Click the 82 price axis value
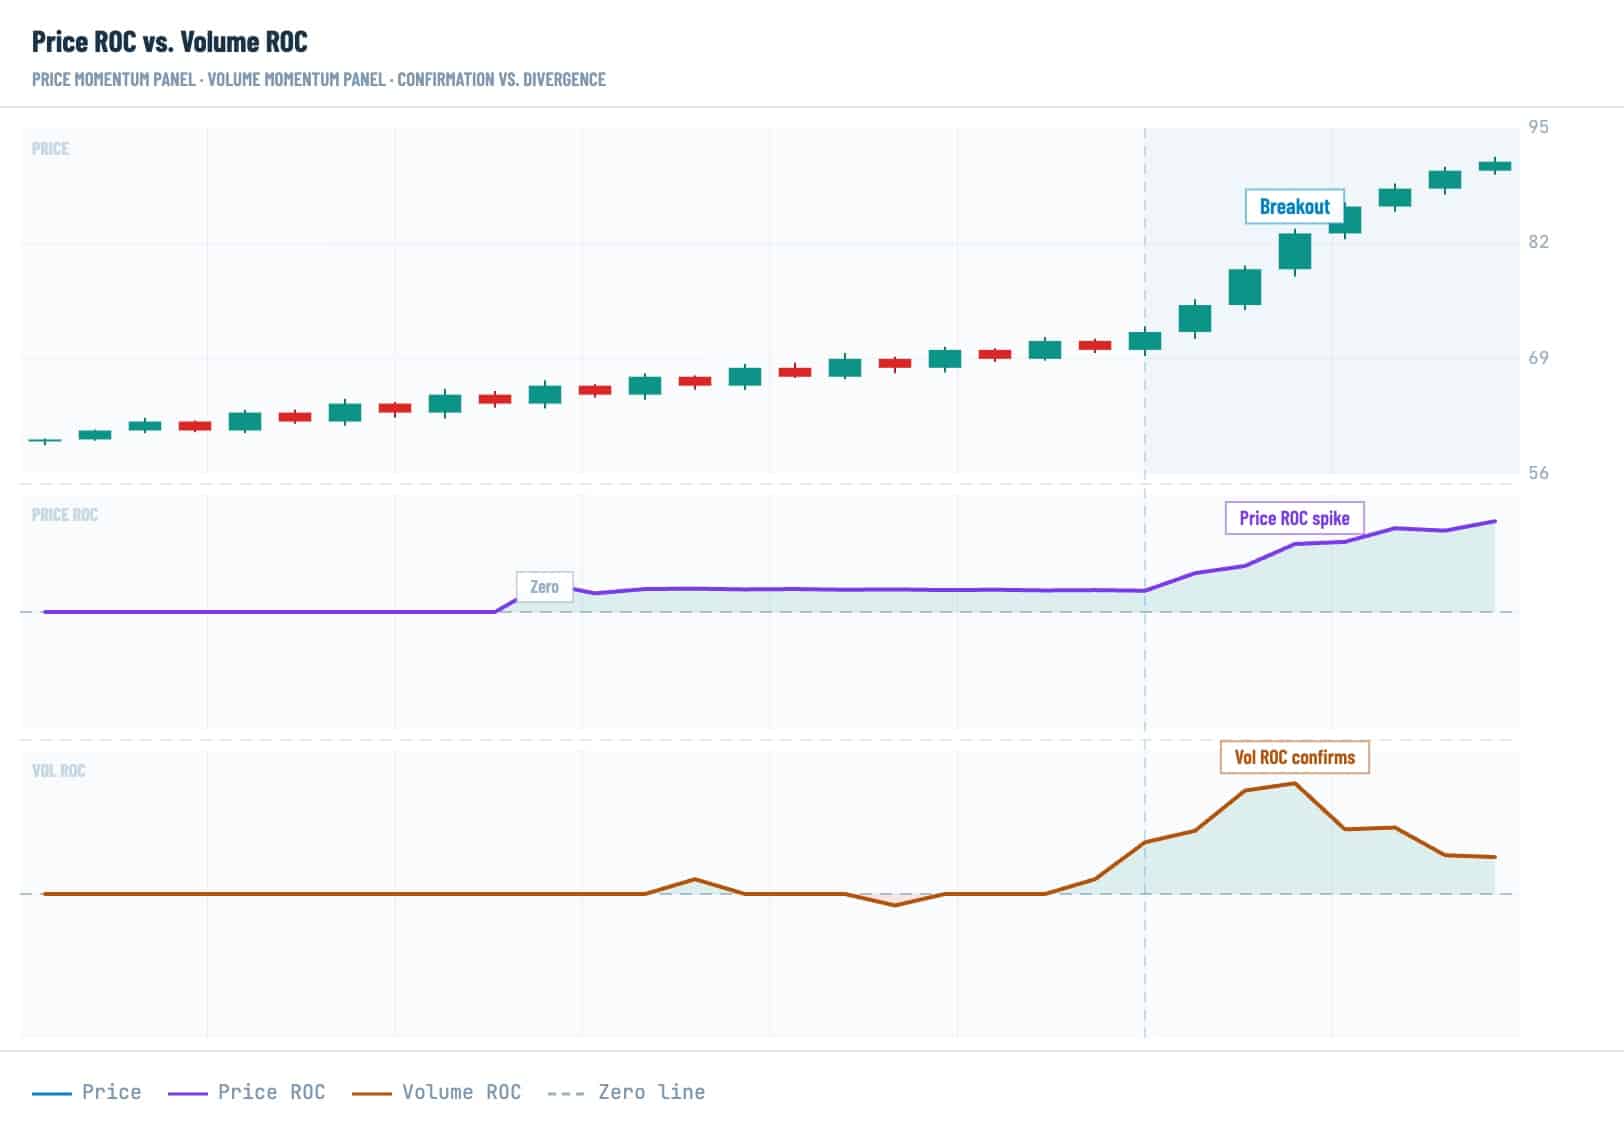Image resolution: width=1624 pixels, height=1138 pixels. coord(1538,242)
